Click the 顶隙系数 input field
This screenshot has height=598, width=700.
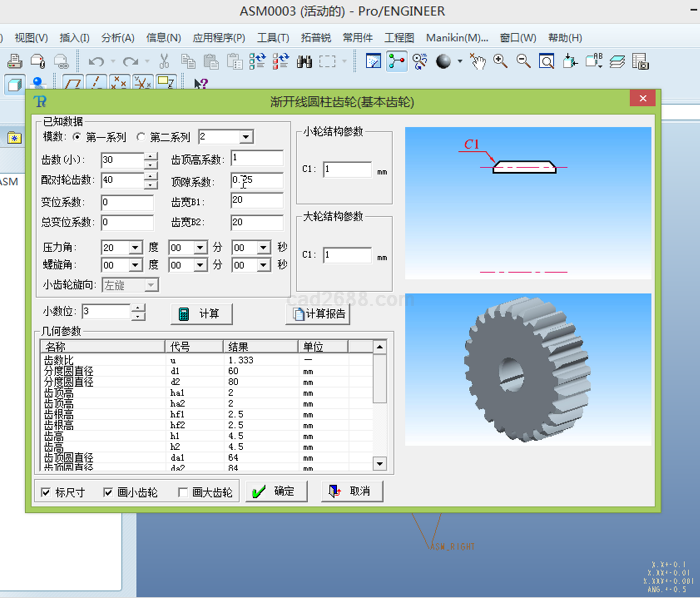click(x=257, y=181)
